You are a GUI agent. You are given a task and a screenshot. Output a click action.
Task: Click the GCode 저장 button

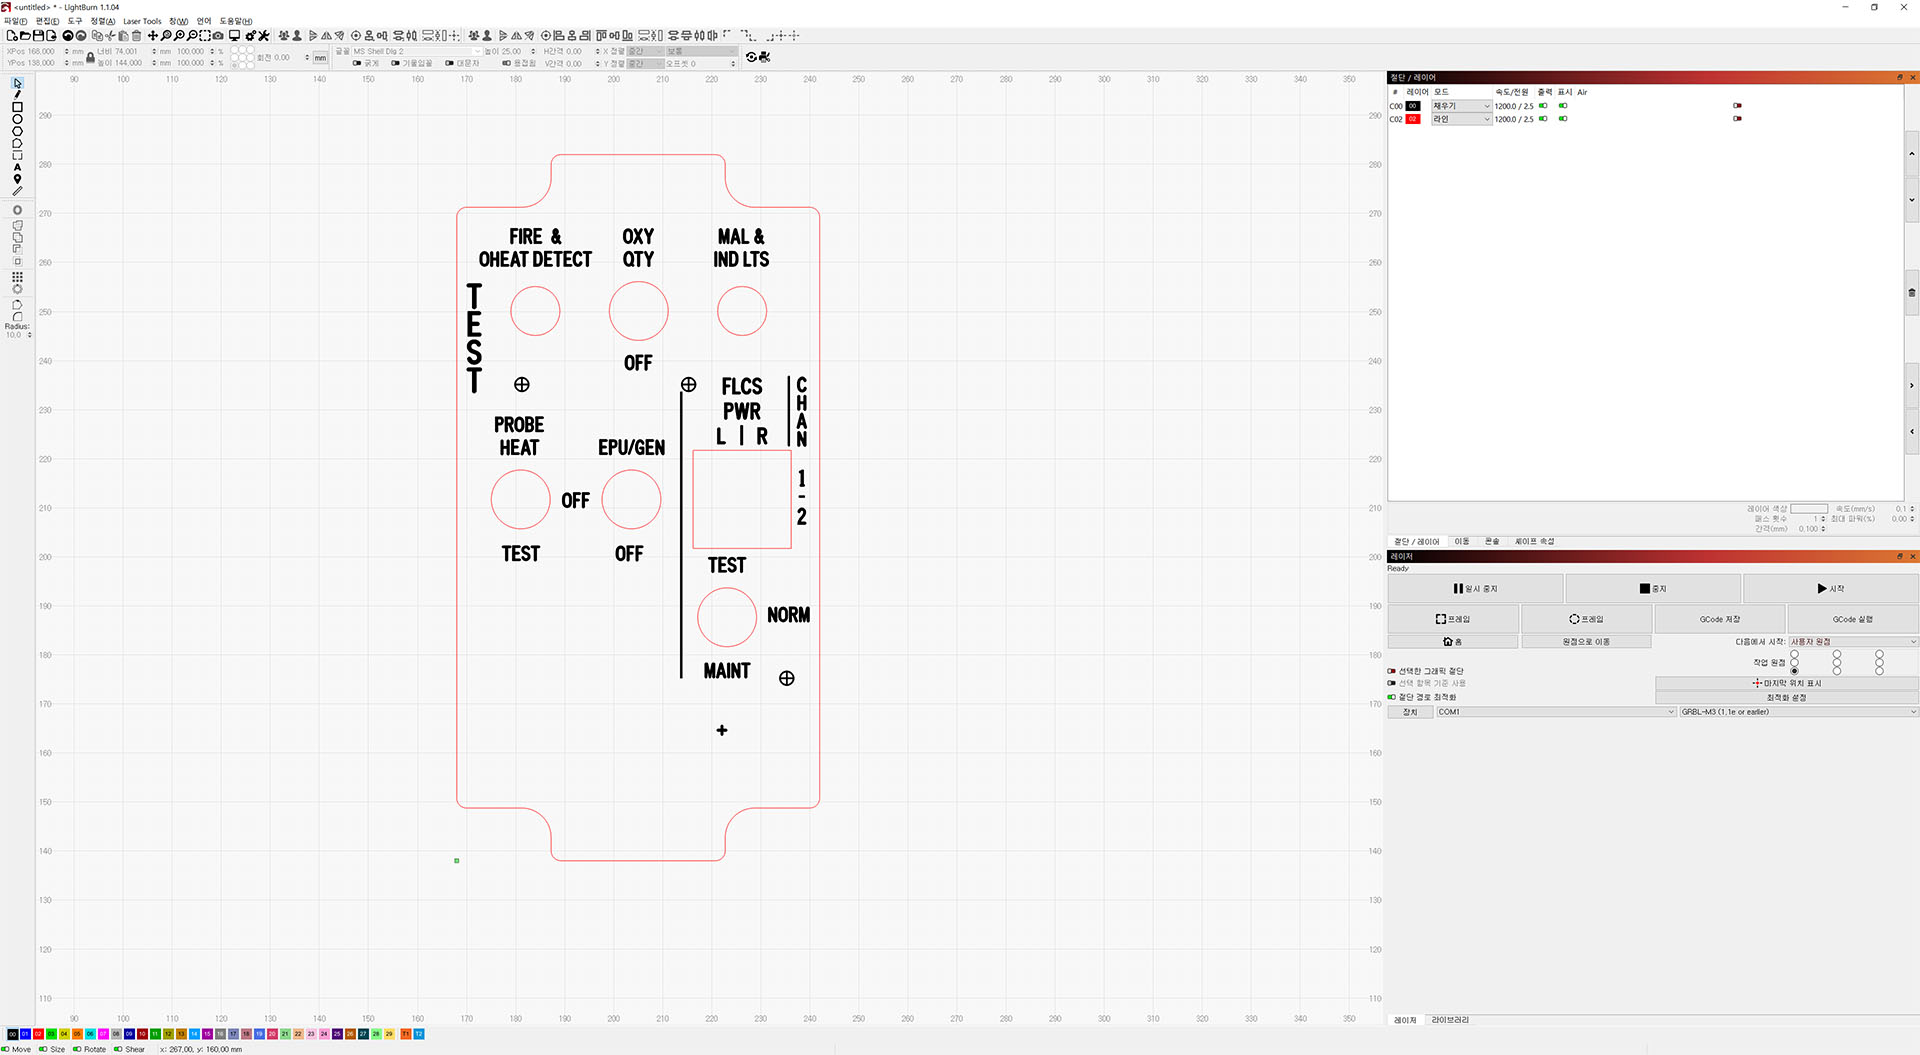1720,619
